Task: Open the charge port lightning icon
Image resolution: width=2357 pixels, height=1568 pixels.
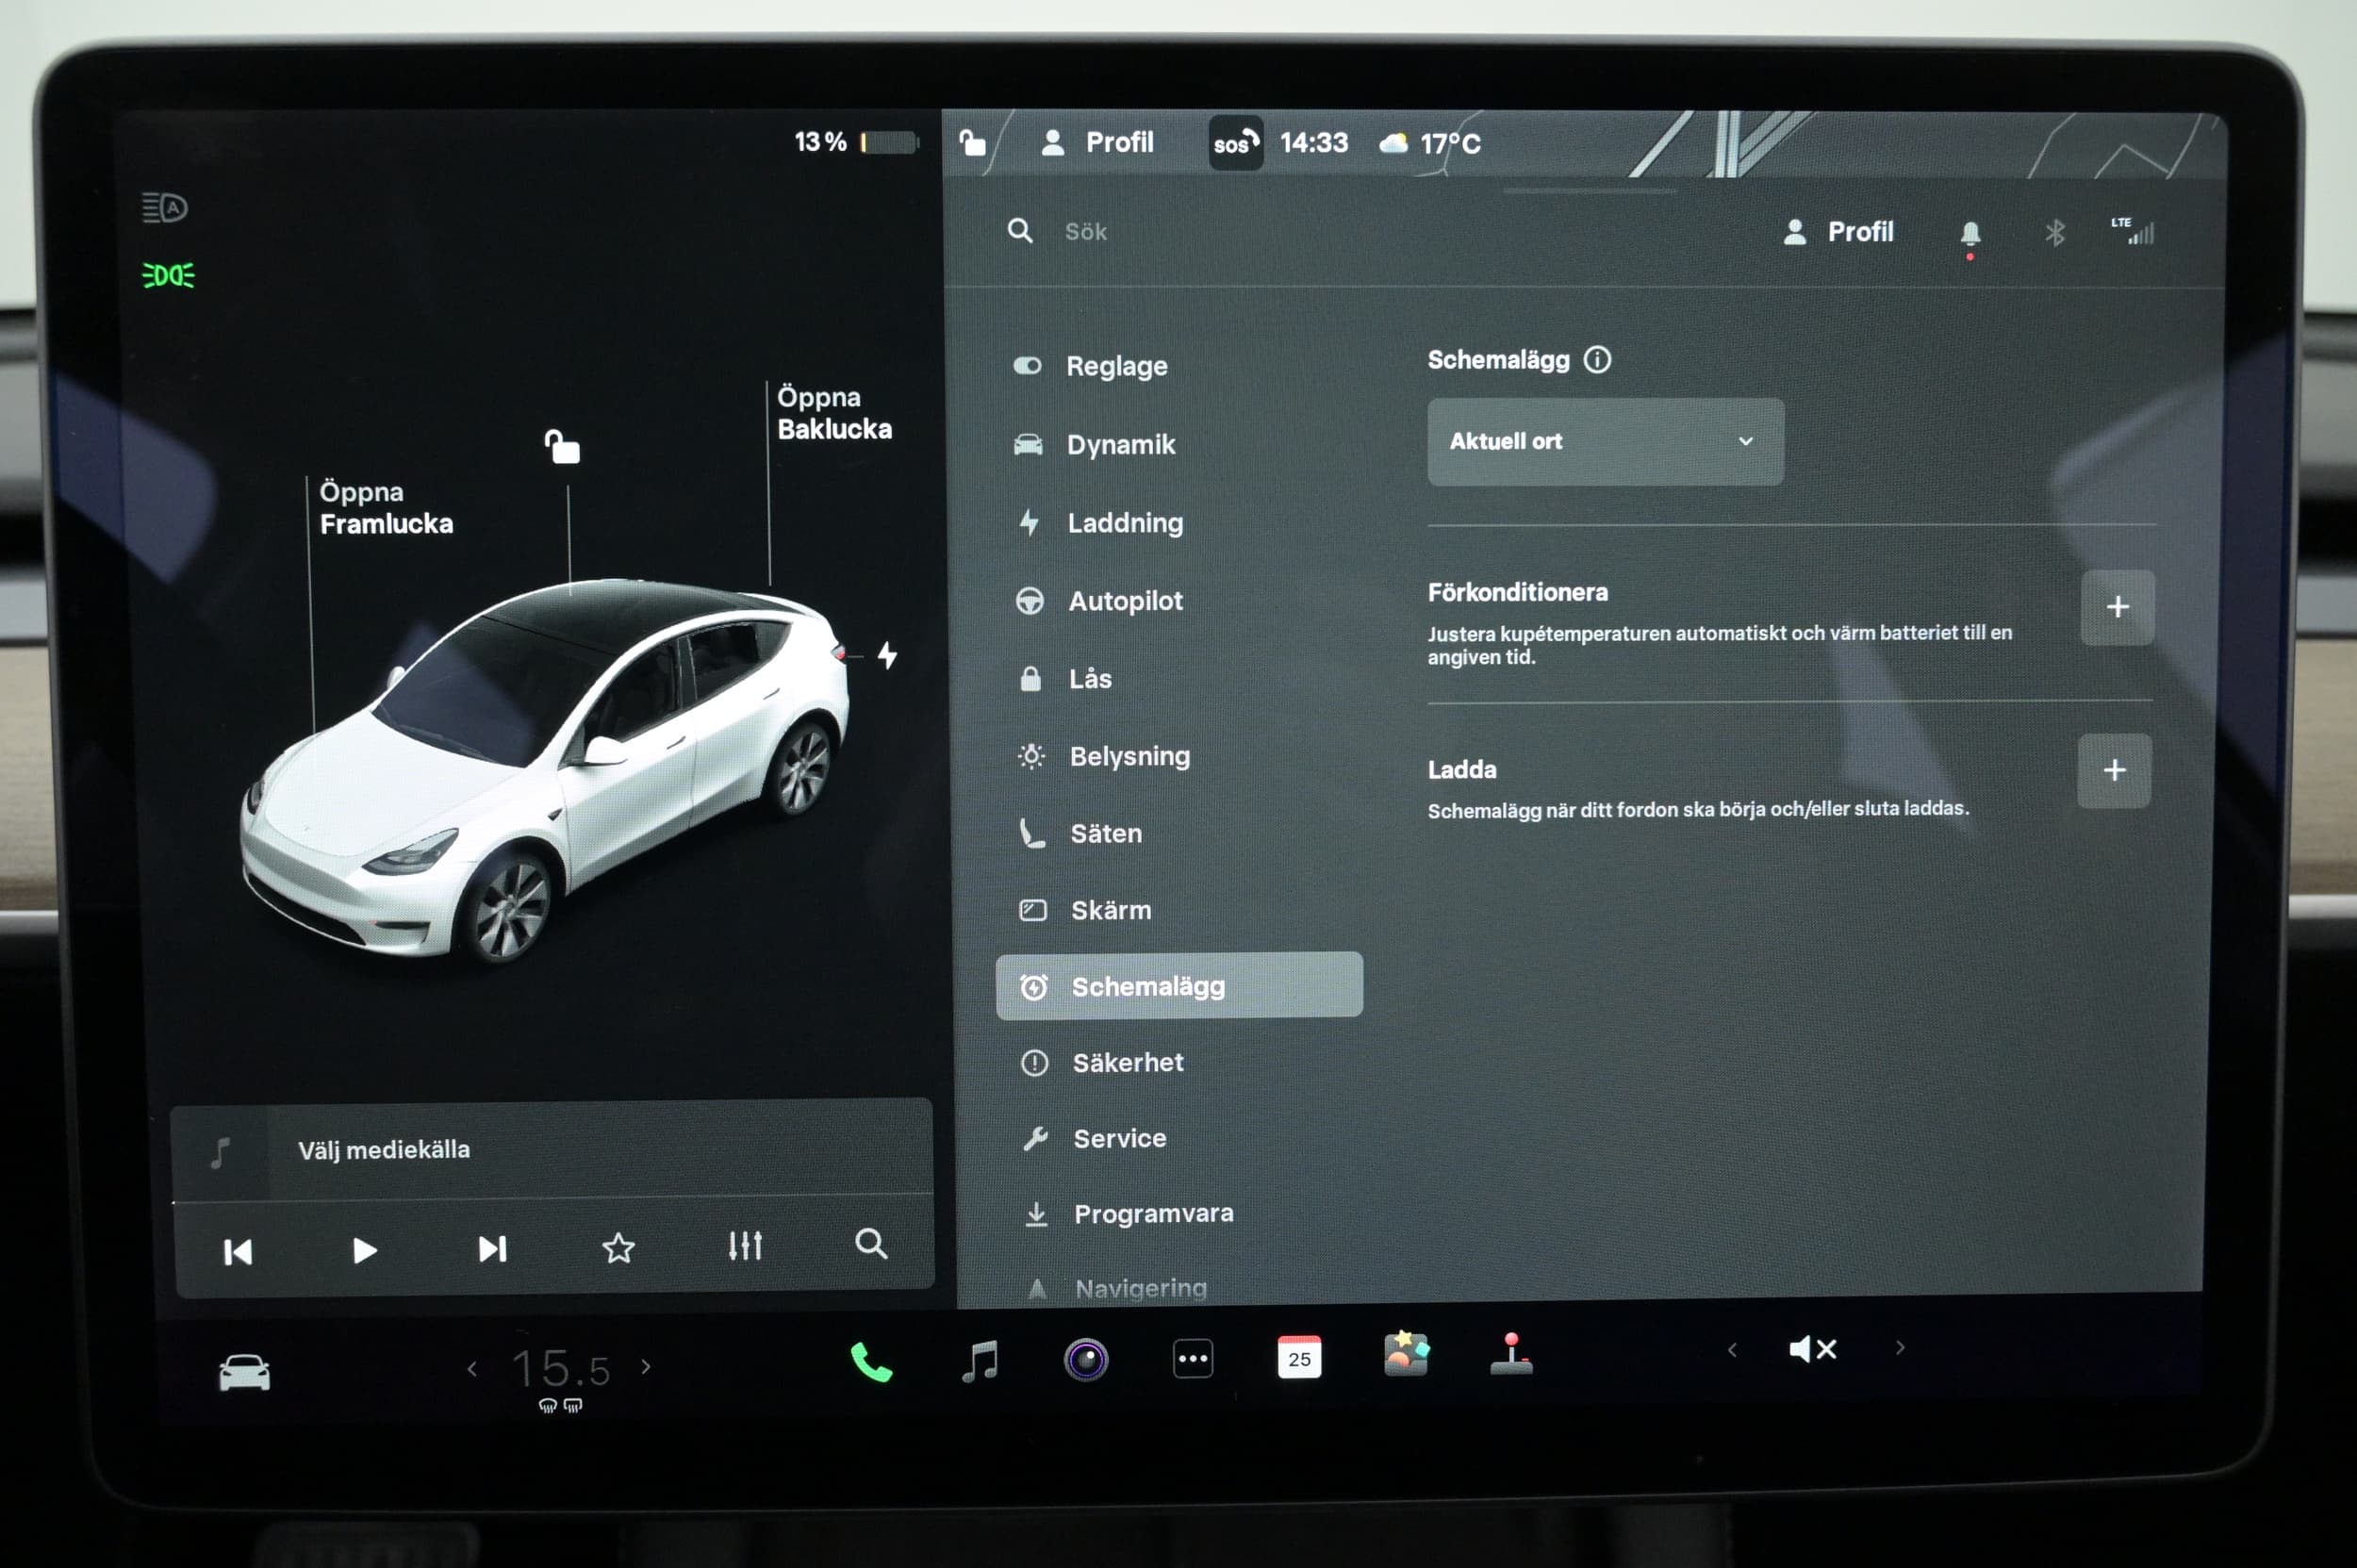Action: pyautogui.click(x=887, y=655)
